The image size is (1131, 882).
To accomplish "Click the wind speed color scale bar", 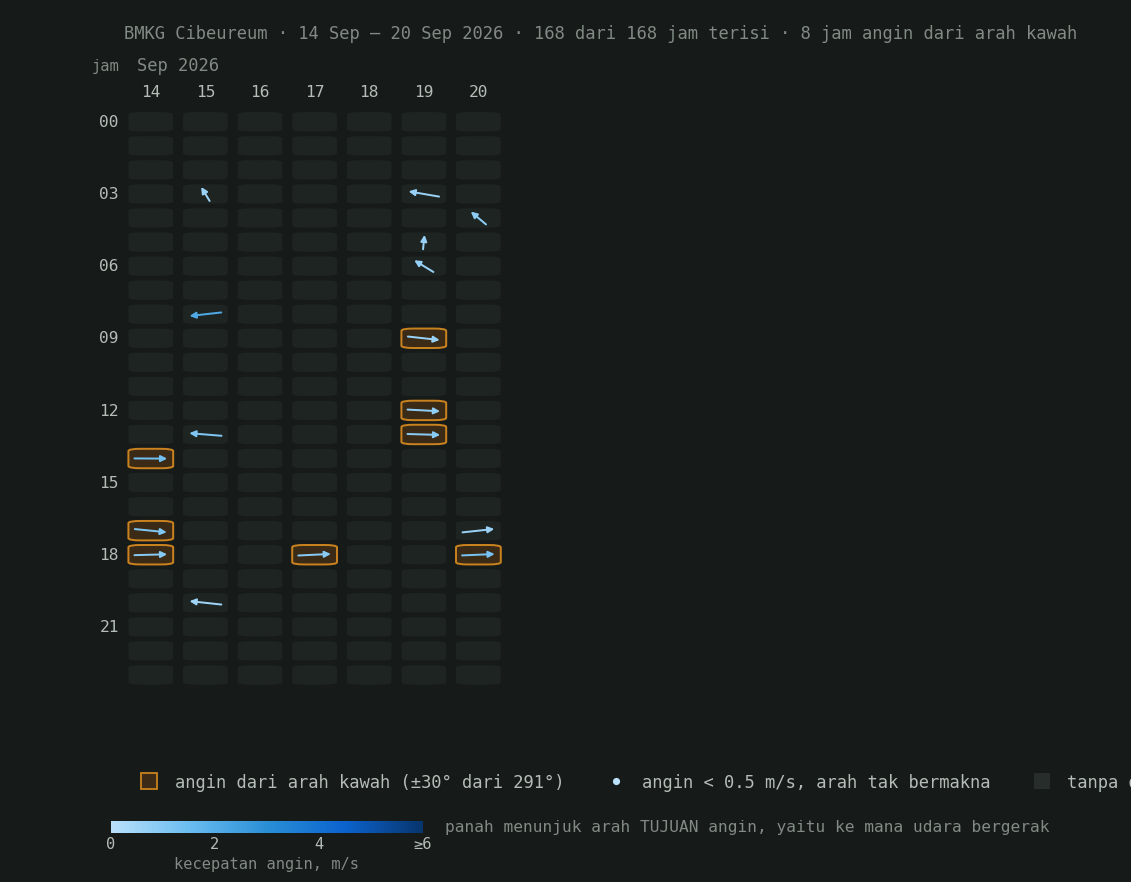I will (x=267, y=826).
